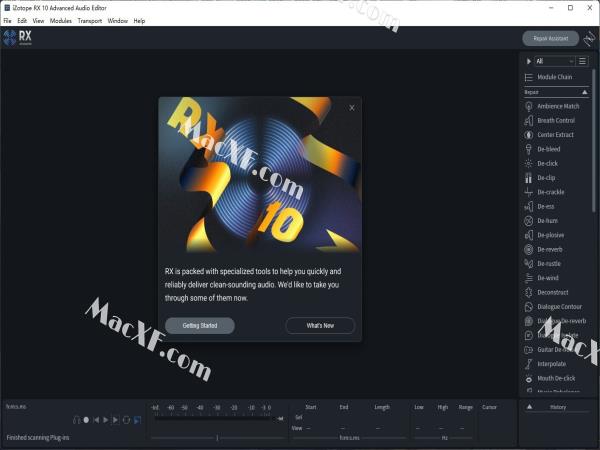
Task: Open the Edit menu
Action: [22, 21]
